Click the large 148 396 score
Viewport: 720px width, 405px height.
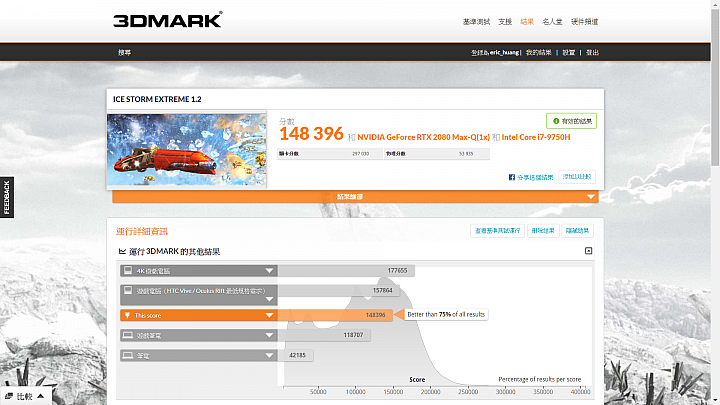(x=311, y=134)
